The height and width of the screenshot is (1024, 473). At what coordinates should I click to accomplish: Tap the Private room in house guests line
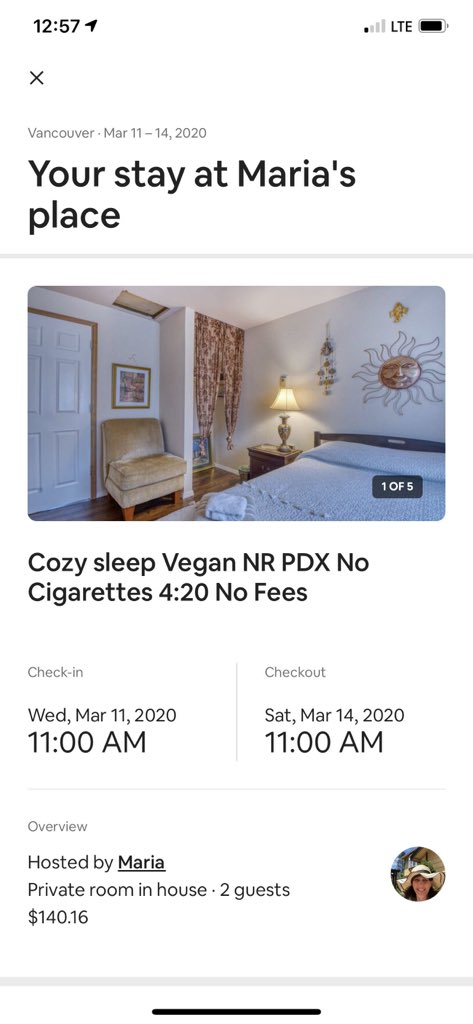(x=159, y=889)
